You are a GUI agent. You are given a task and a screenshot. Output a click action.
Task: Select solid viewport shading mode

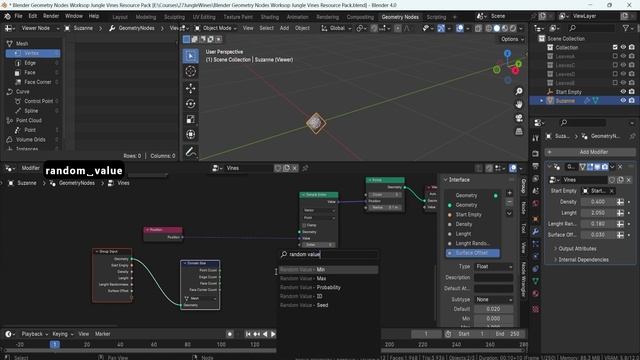click(x=497, y=28)
